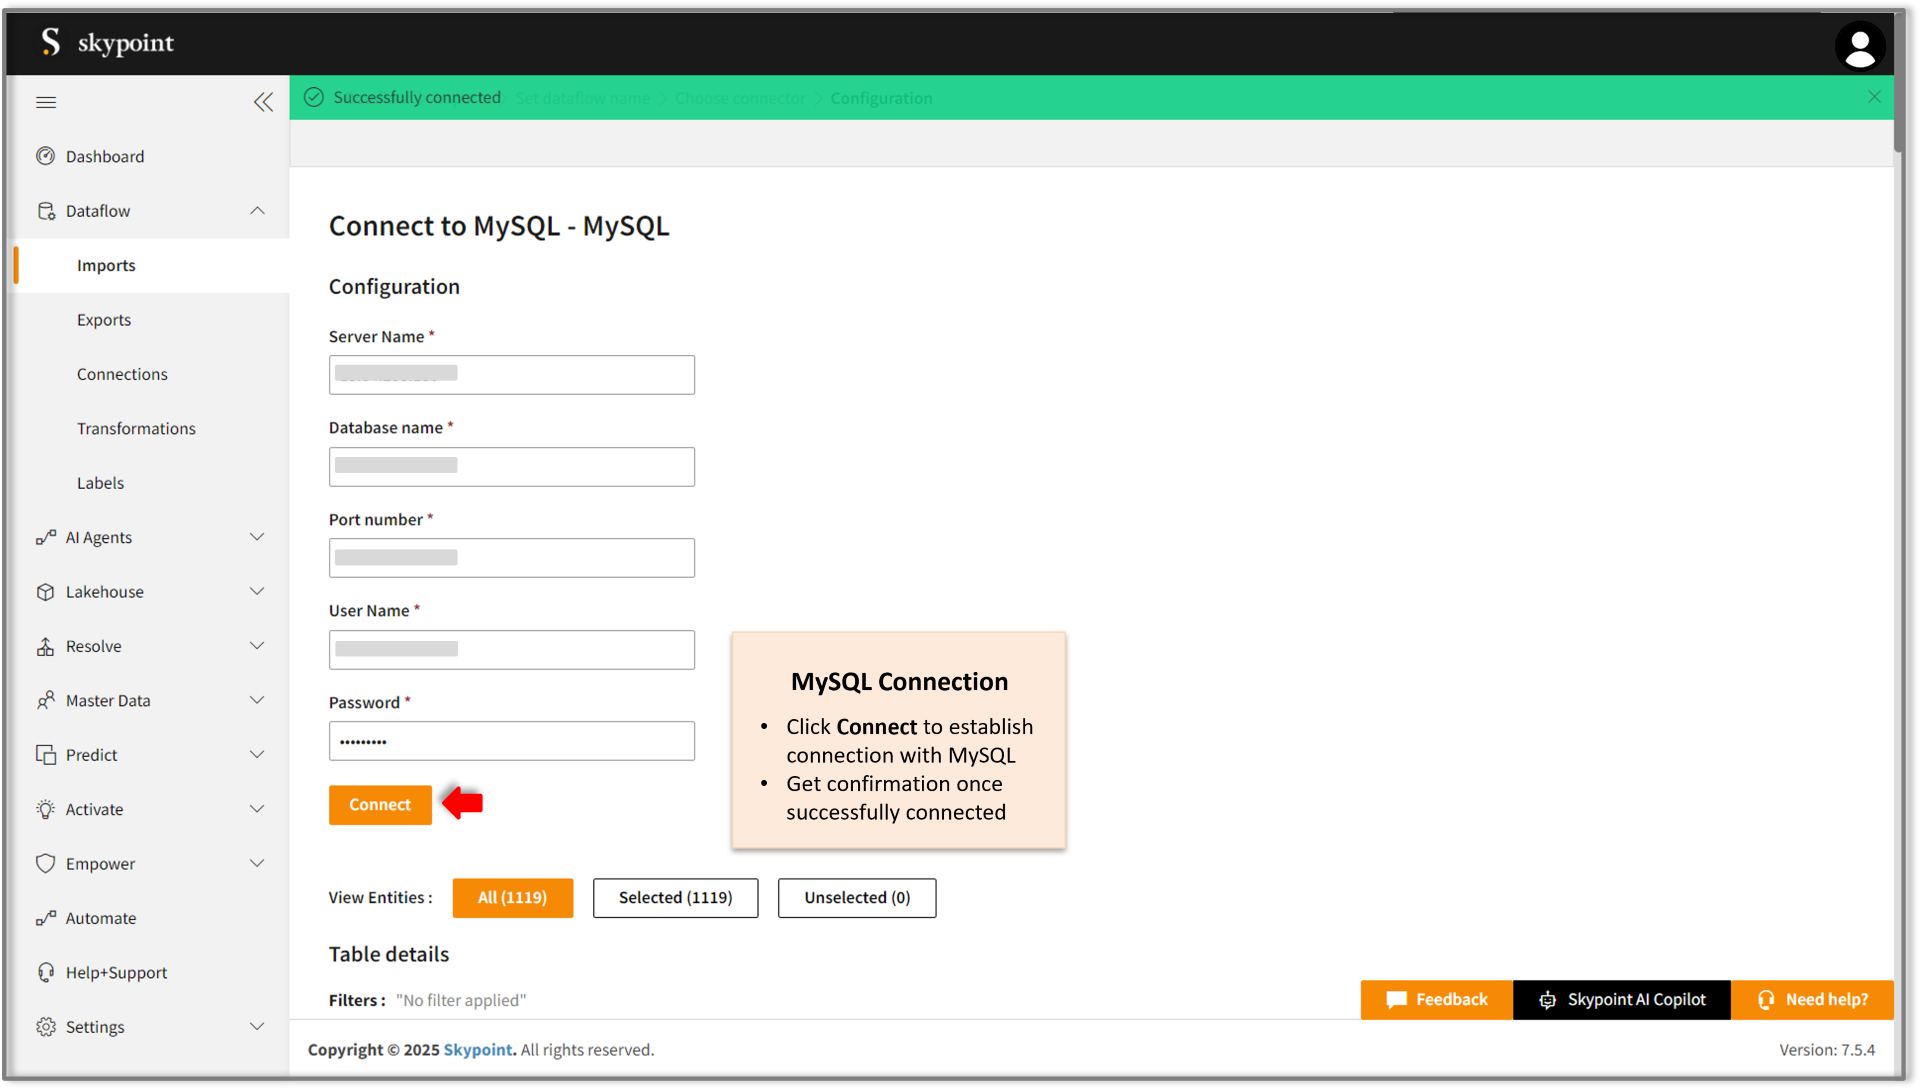
Task: Click the Need help? headset button
Action: (1812, 999)
